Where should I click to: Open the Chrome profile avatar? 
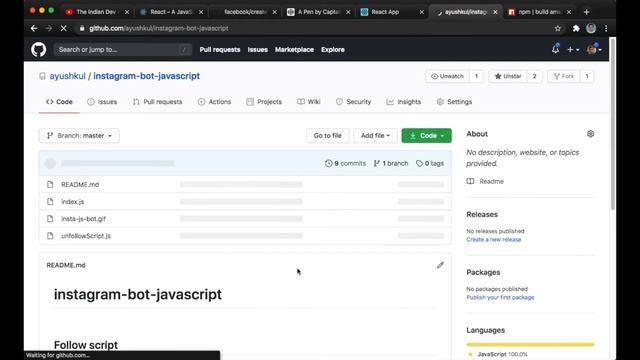tap(591, 28)
